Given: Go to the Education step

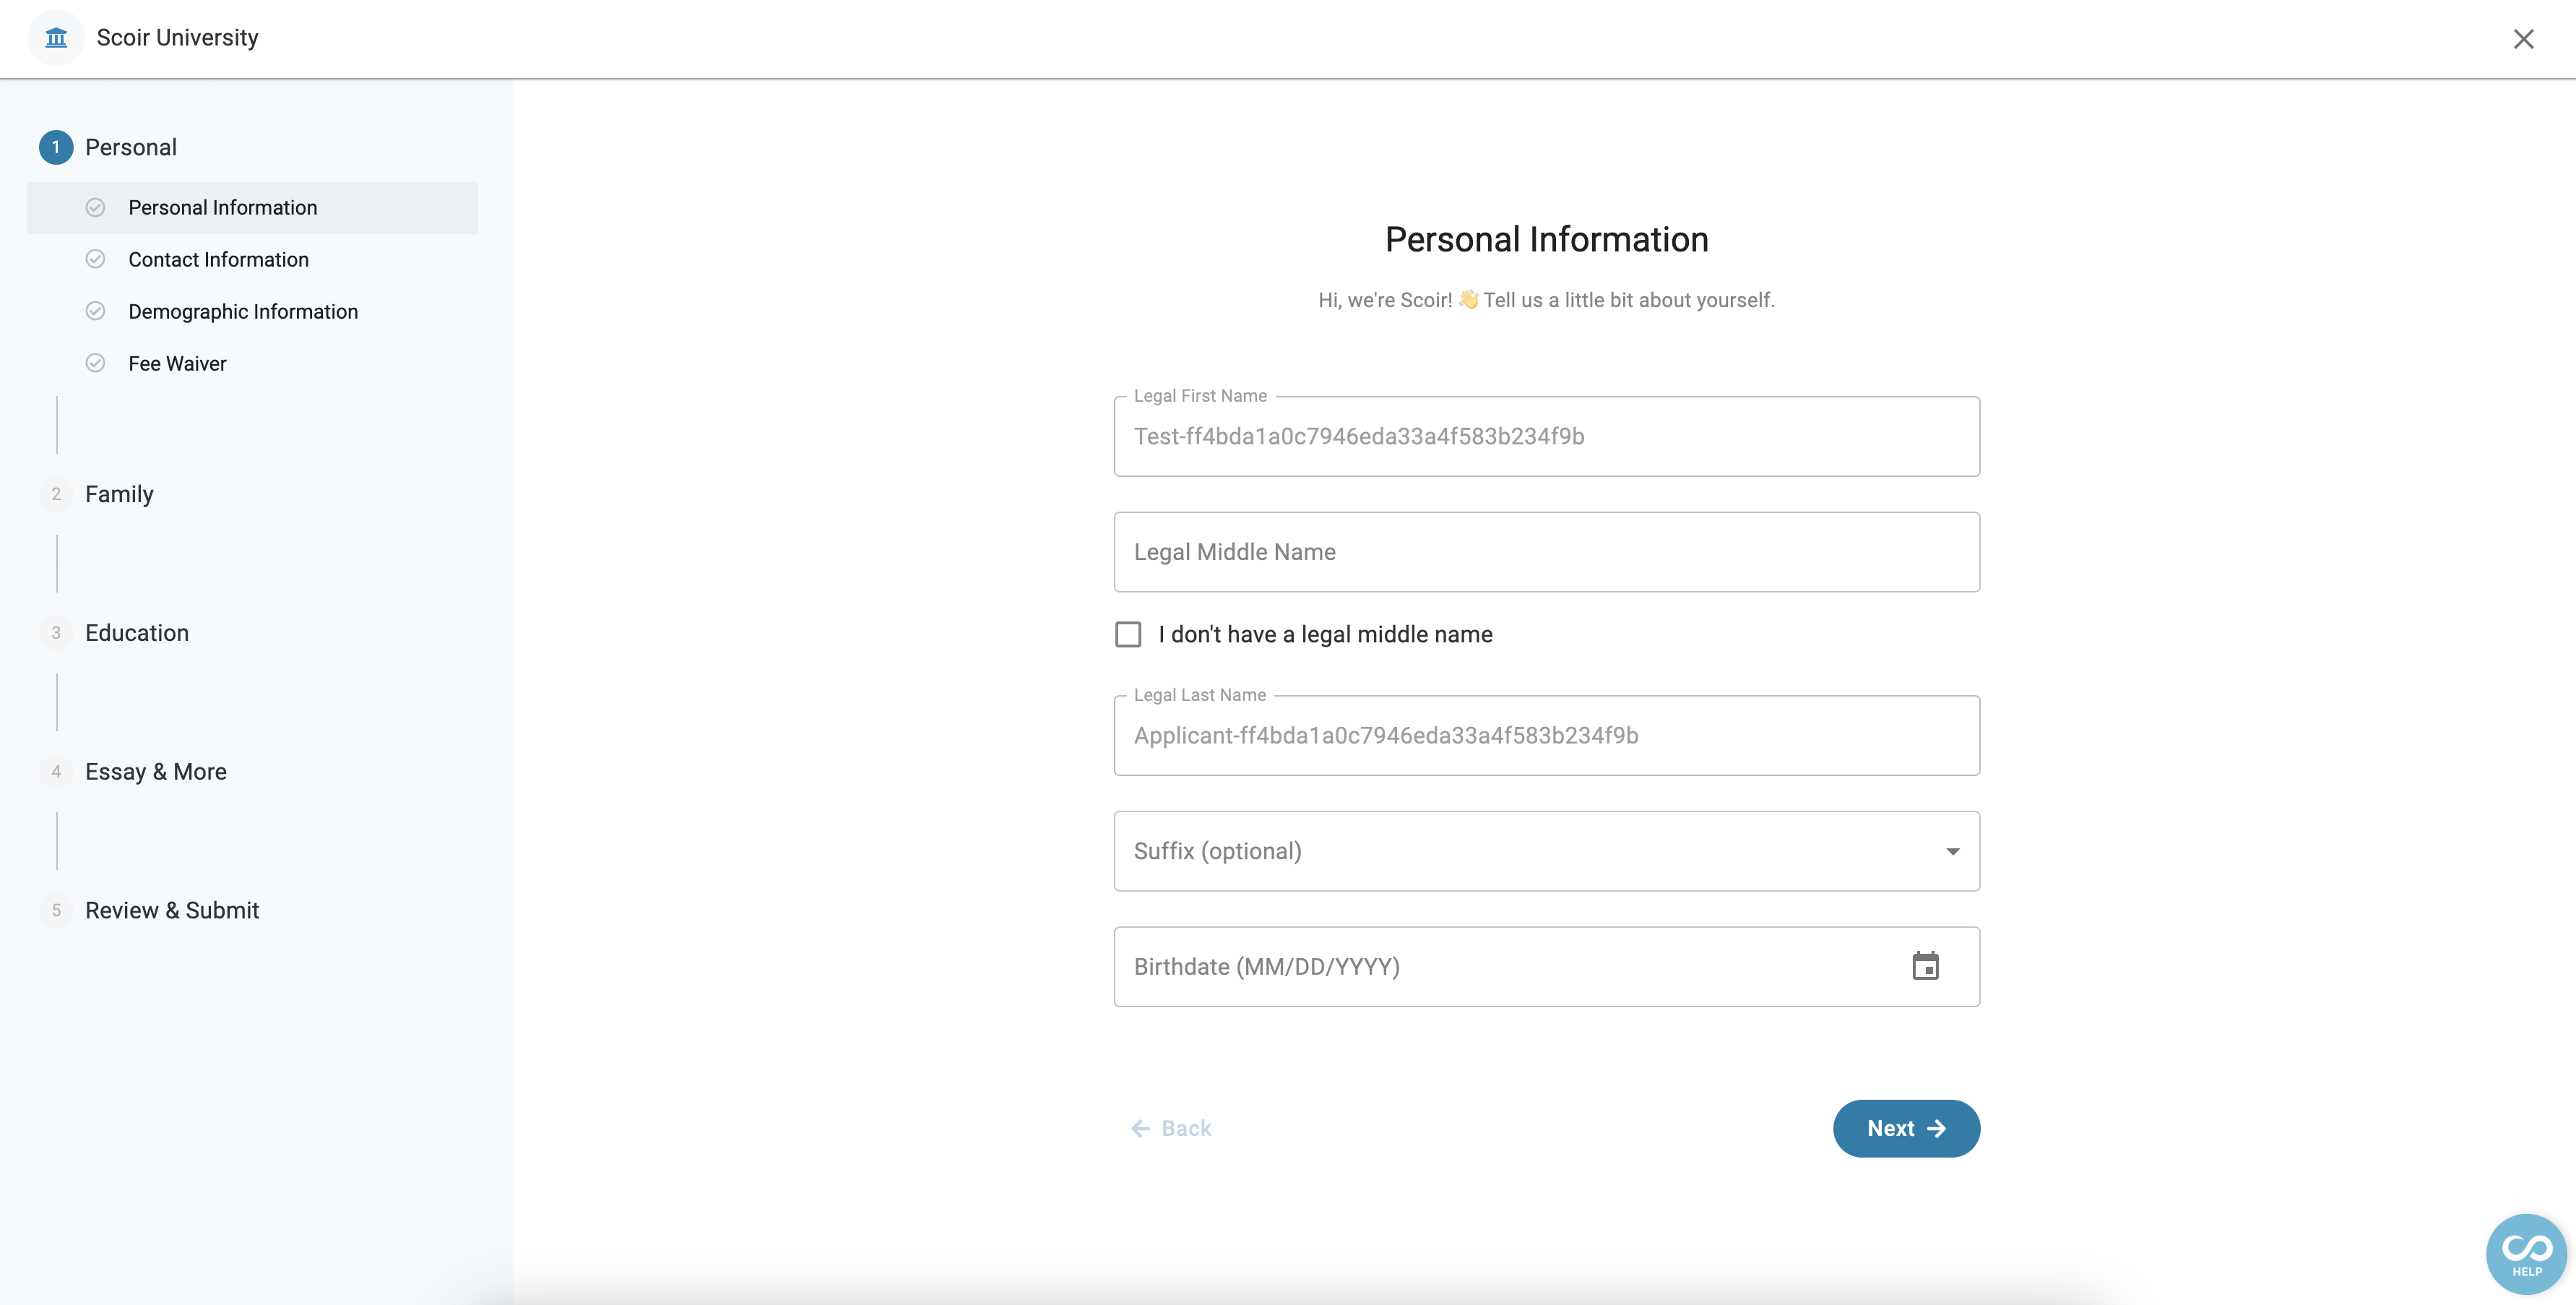Looking at the screenshot, I should (137, 633).
